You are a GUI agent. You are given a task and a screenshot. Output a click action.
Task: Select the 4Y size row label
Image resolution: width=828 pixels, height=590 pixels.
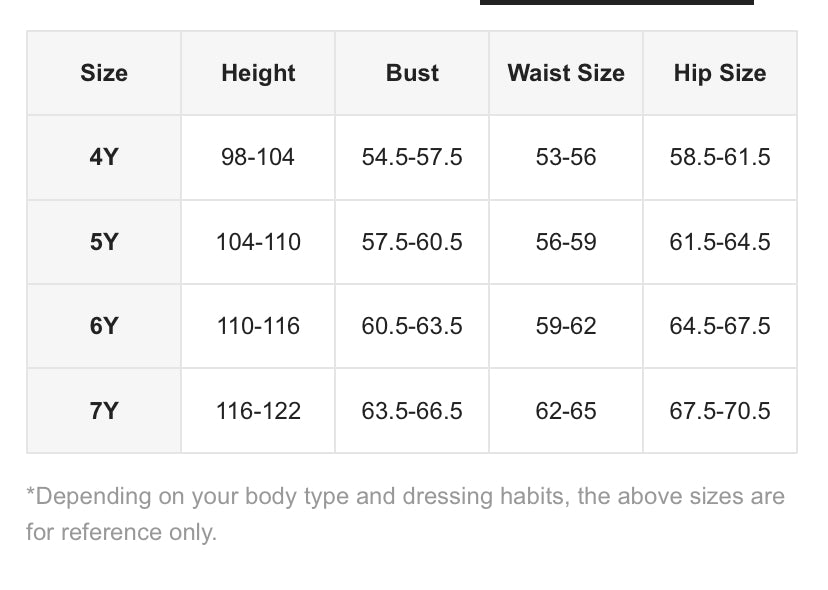[104, 157]
